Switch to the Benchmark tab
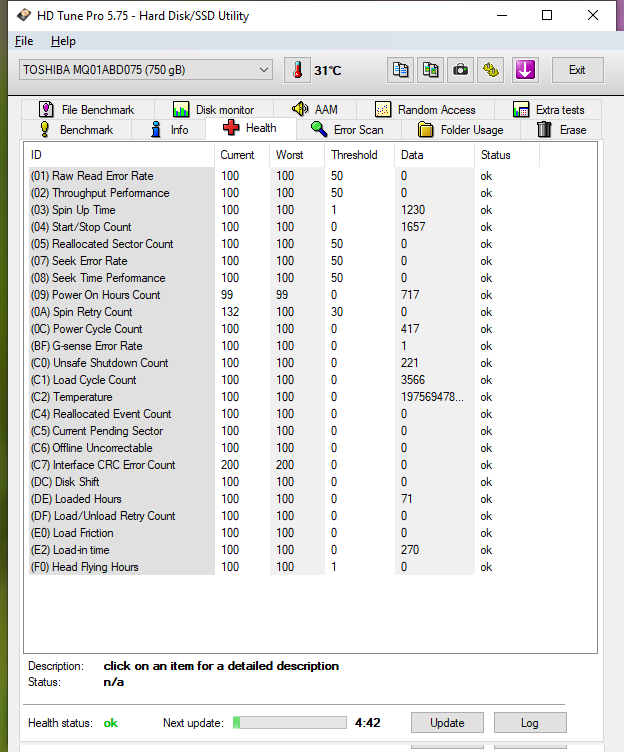Viewport: 624px width, 752px height. (76, 130)
